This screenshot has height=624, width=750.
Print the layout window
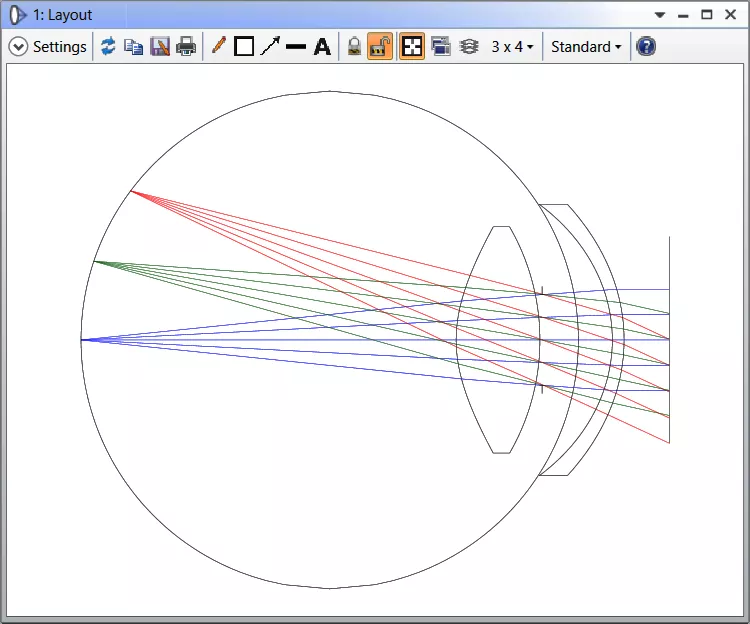point(186,47)
